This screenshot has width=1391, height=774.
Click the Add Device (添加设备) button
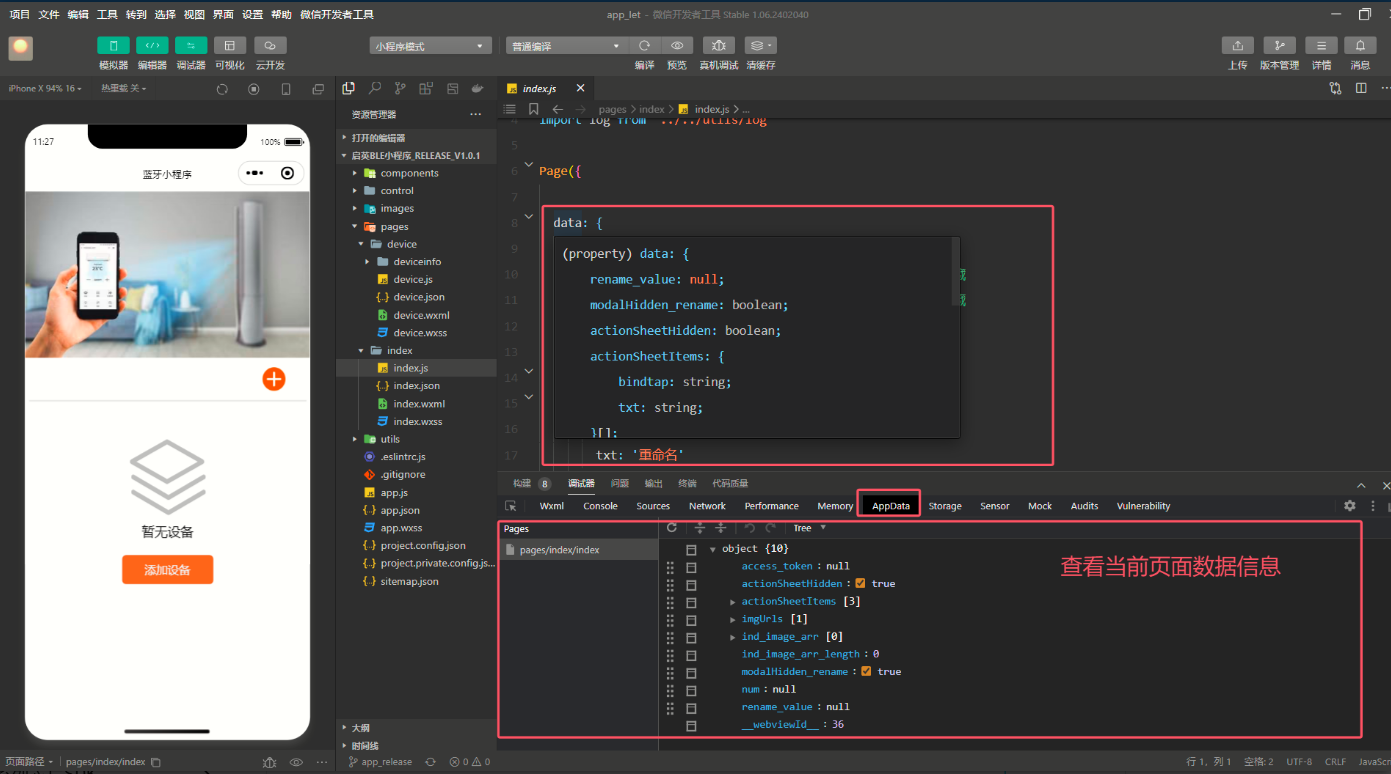pyautogui.click(x=167, y=570)
